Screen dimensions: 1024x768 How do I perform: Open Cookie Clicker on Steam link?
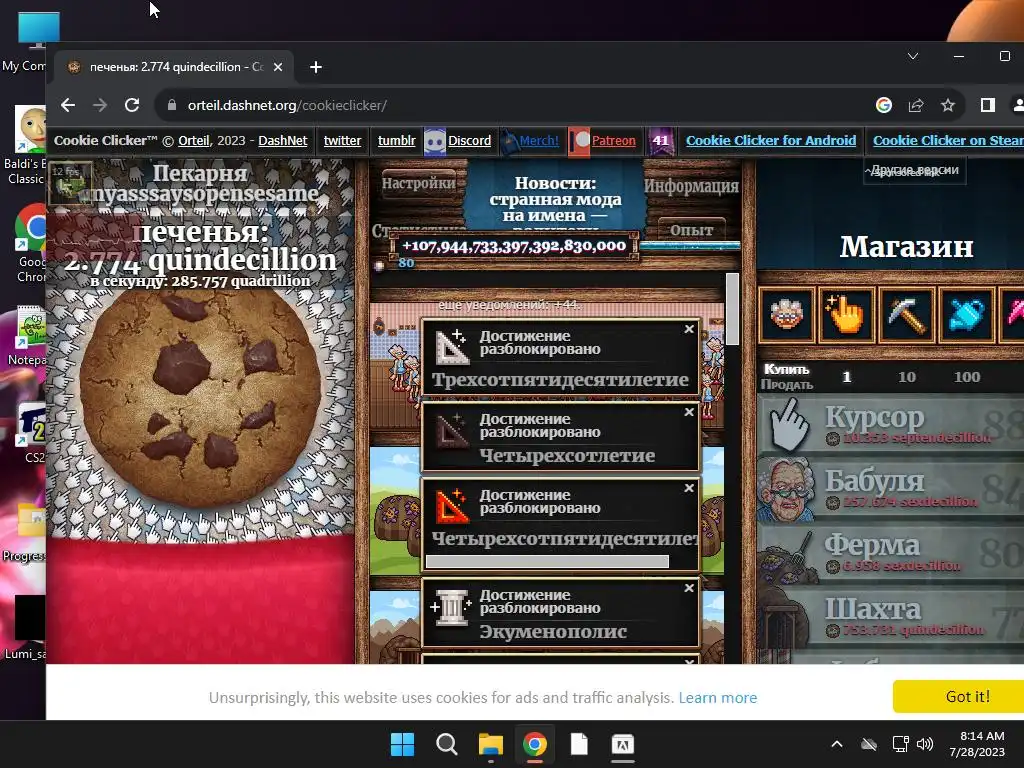(x=948, y=140)
